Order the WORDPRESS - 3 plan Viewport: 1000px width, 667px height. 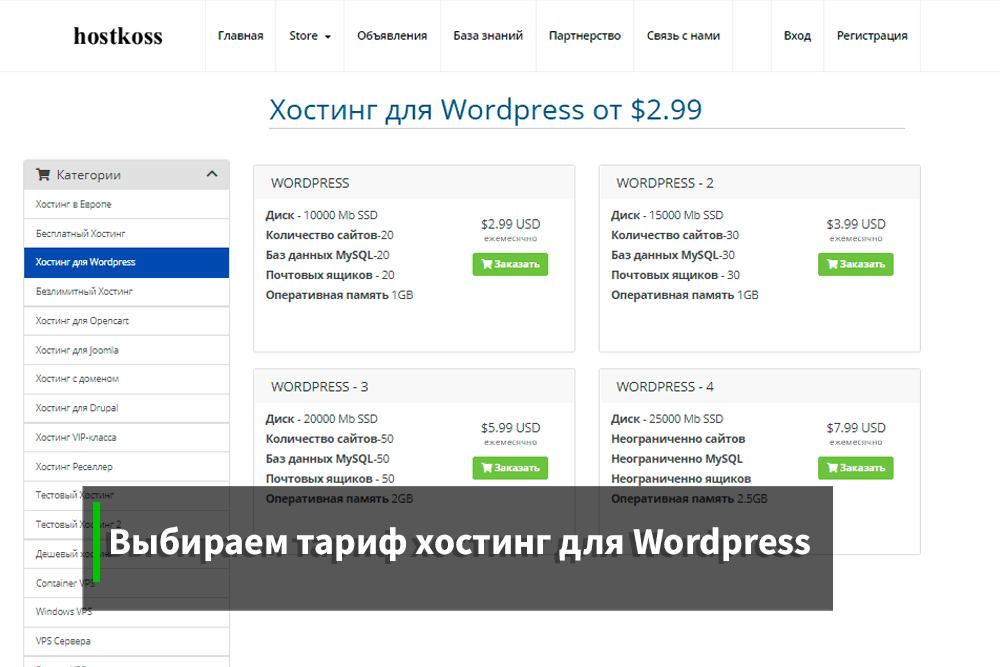pos(510,468)
